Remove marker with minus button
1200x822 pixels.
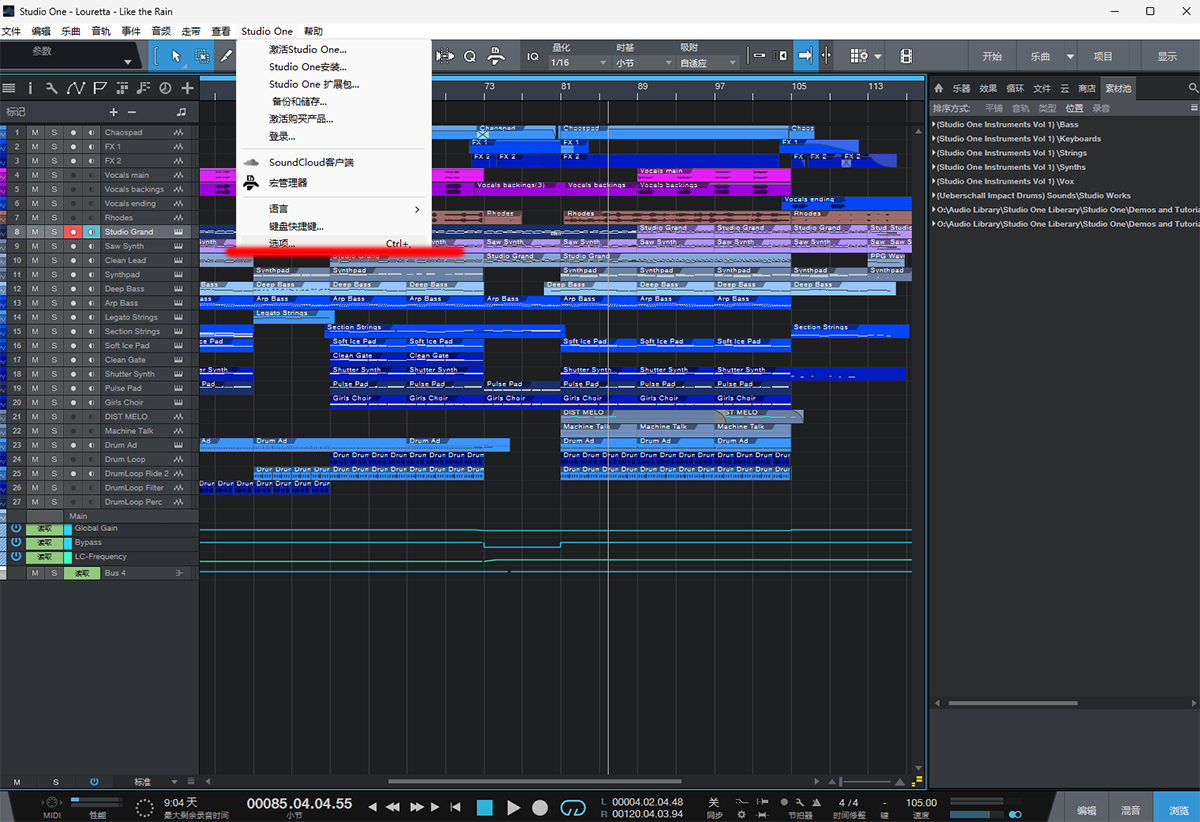point(132,112)
